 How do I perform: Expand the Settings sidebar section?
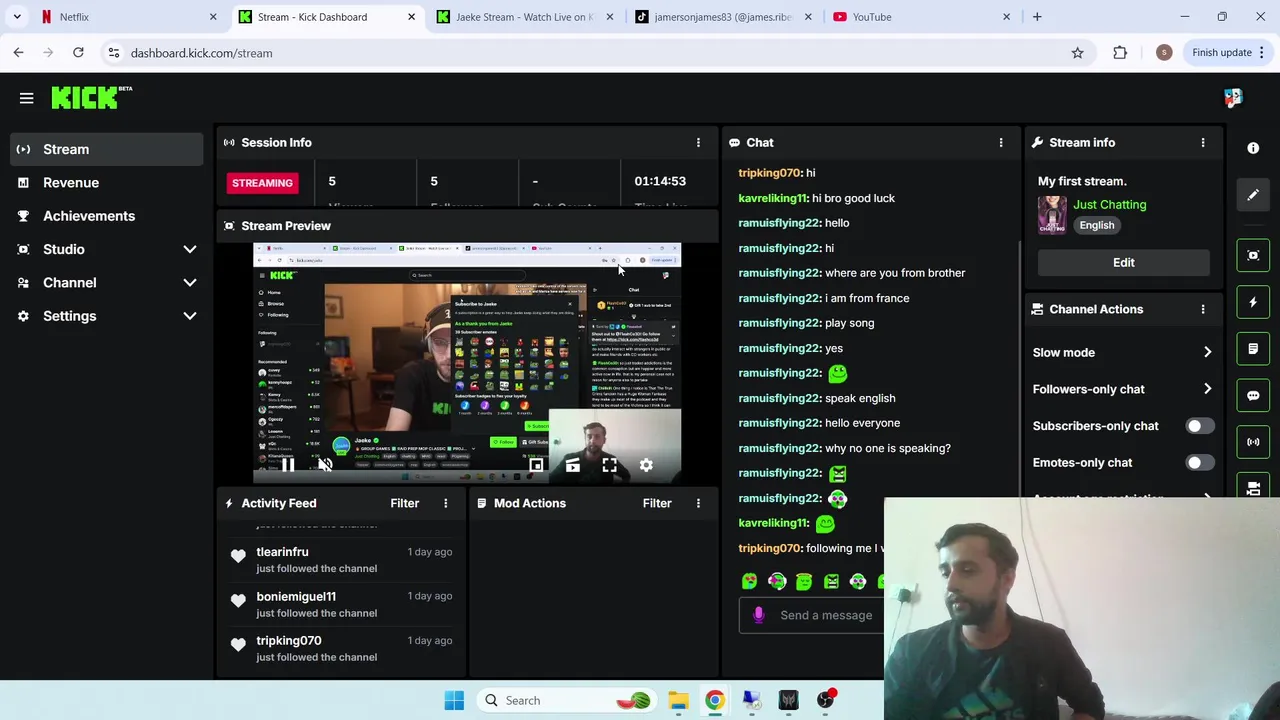point(190,316)
